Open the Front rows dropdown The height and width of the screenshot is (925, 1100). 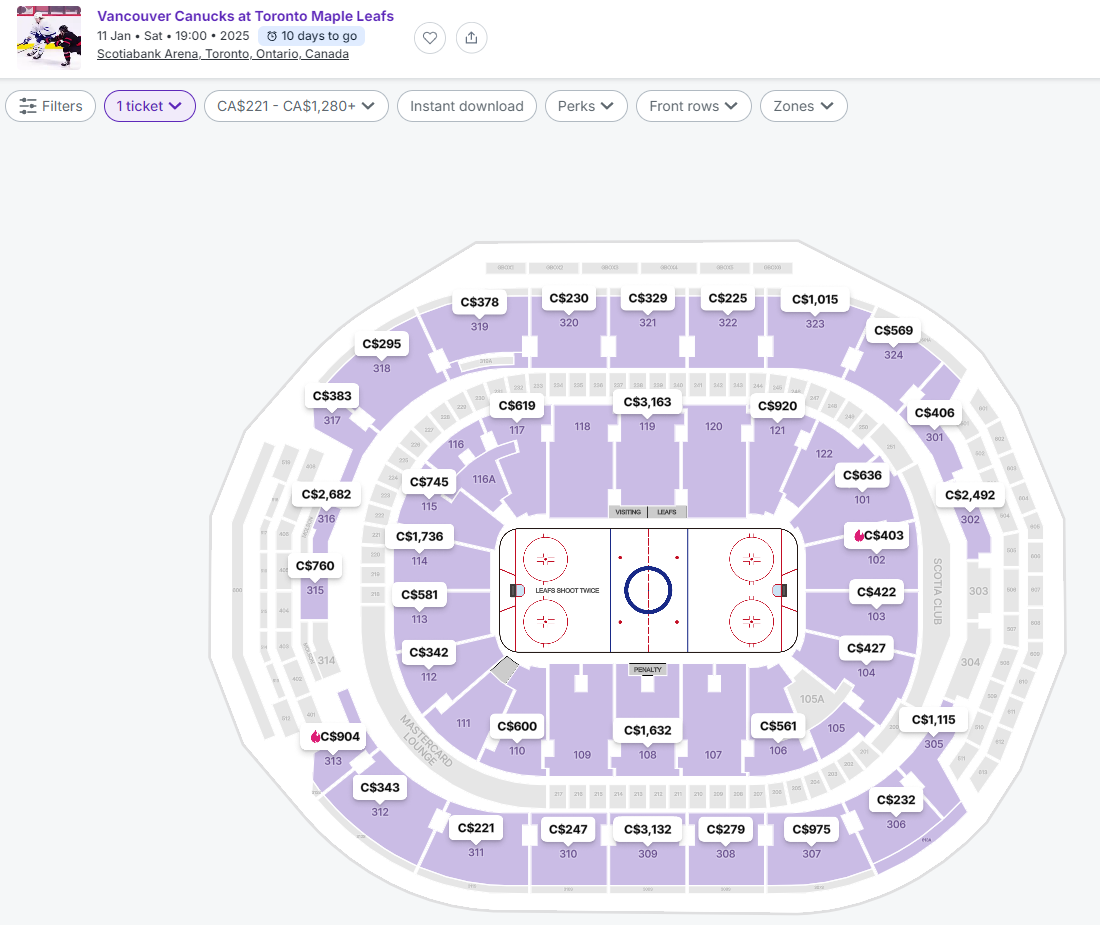[x=693, y=106]
